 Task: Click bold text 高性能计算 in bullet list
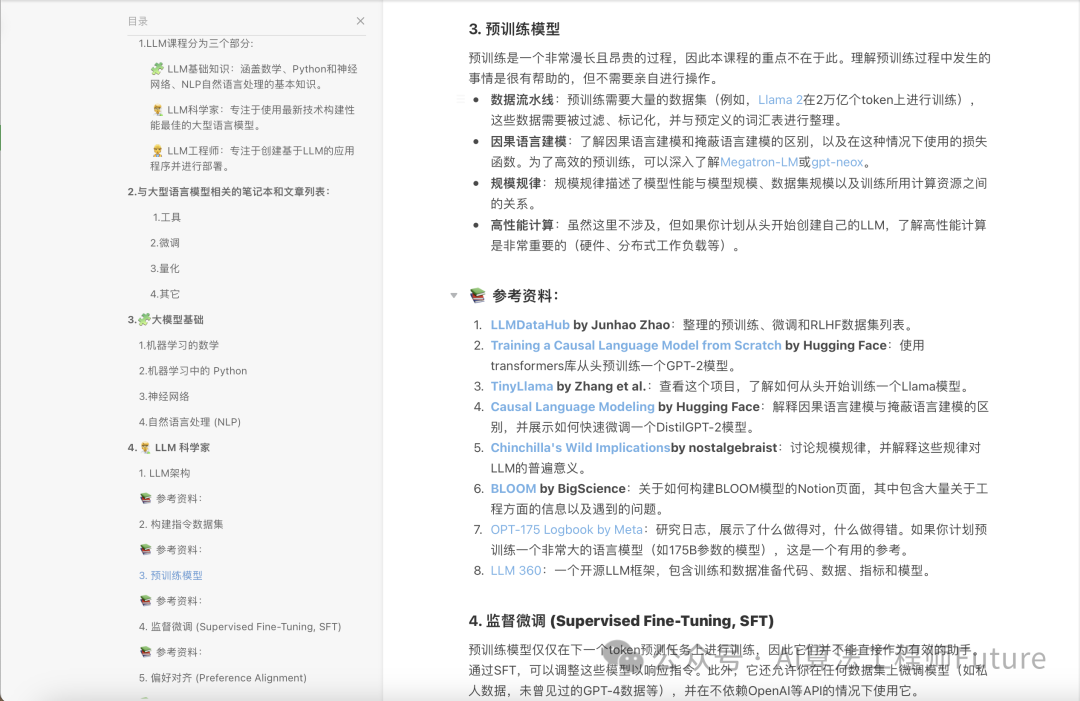coord(522,225)
